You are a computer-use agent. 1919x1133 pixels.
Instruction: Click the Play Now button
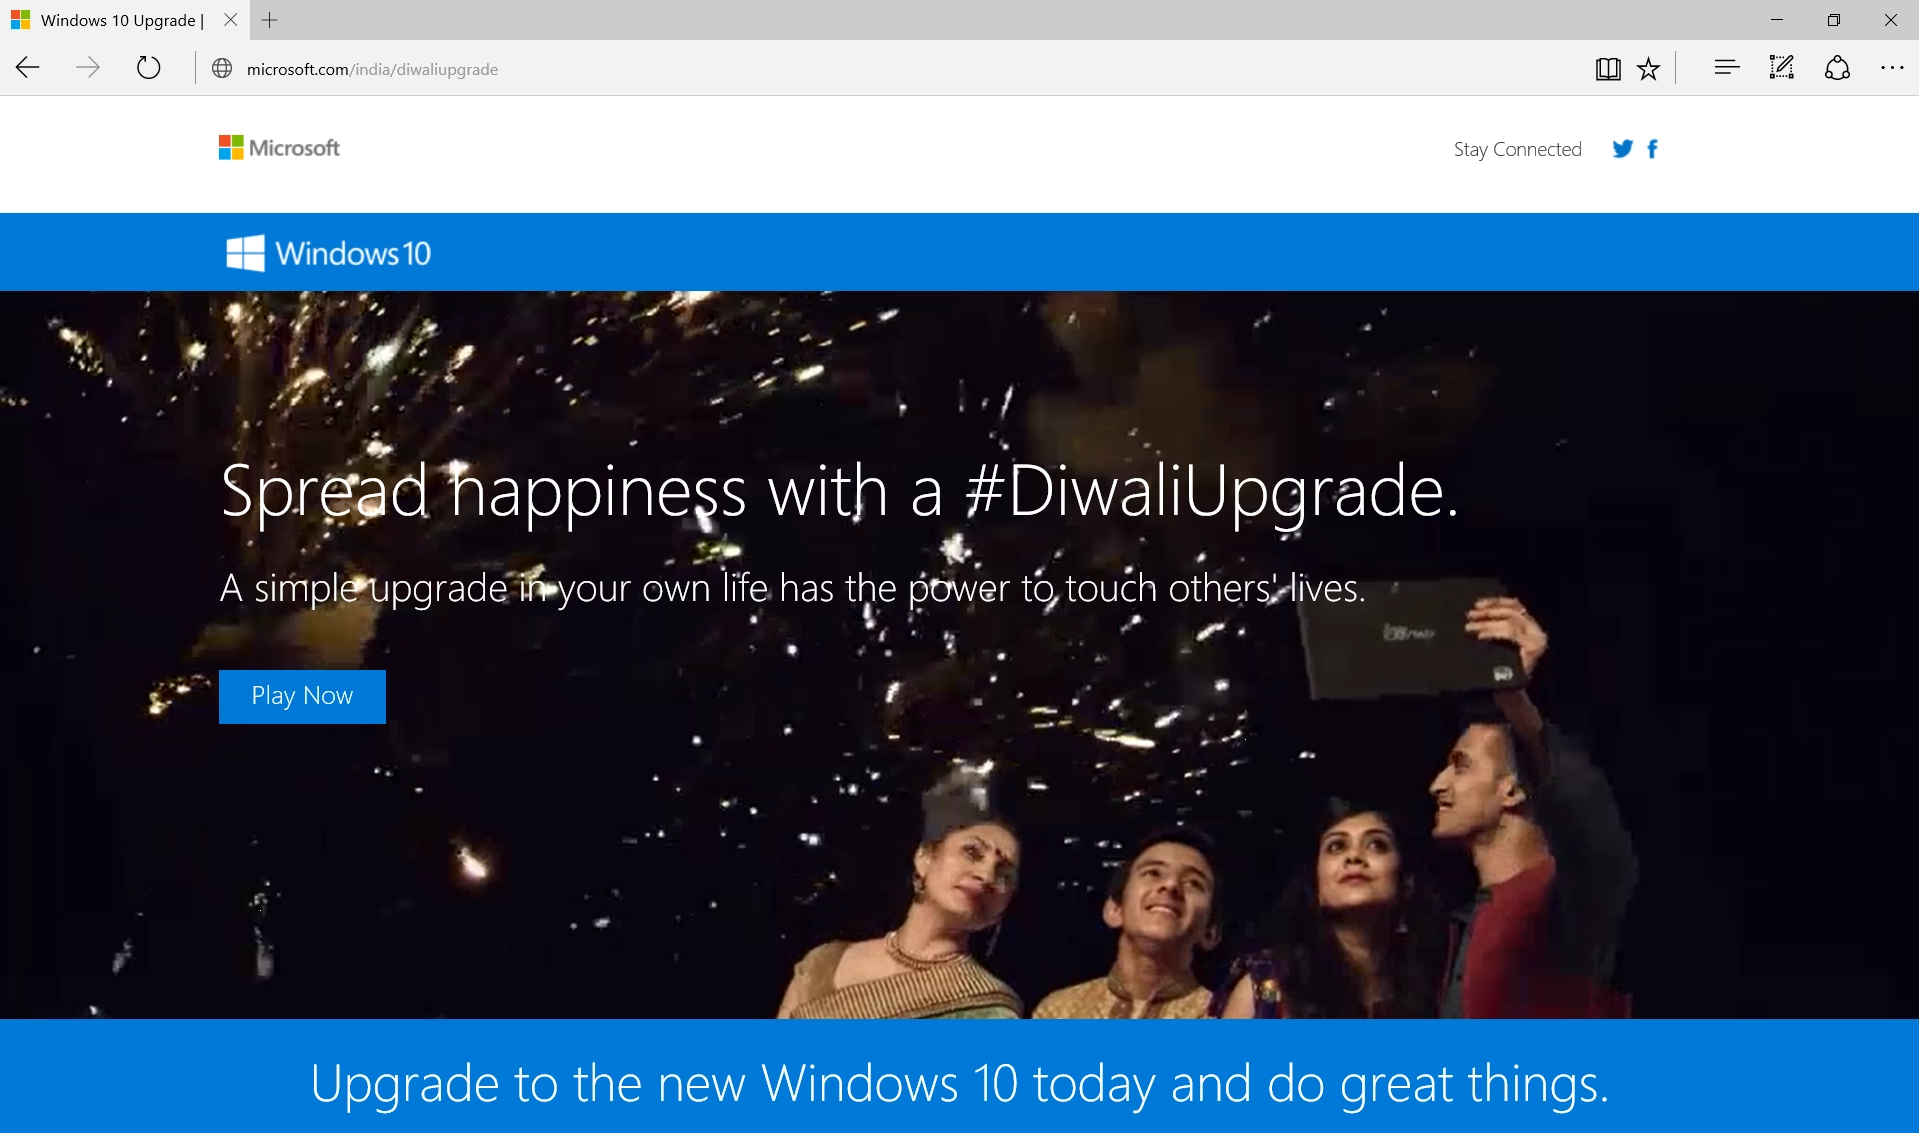point(302,696)
